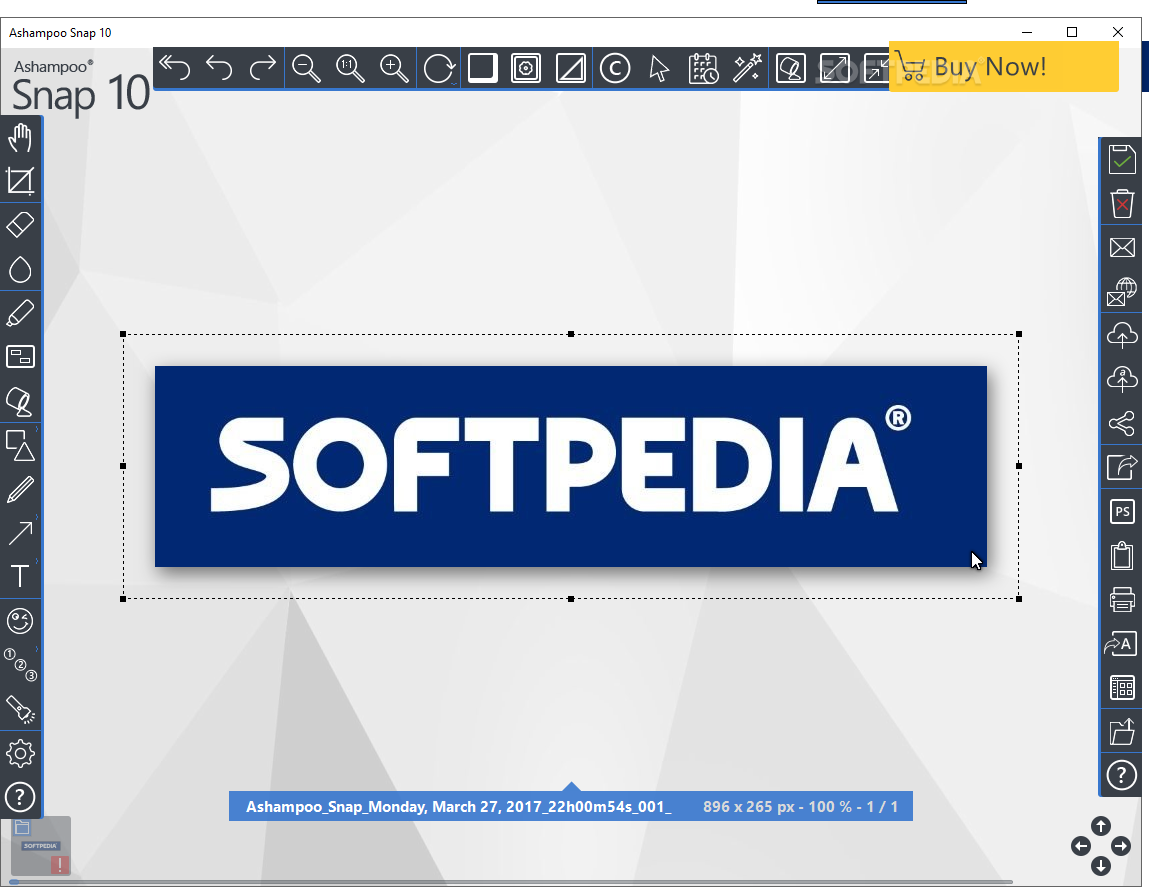Click the redo arrow
Viewport: 1149px width, 887px height.
(262, 68)
